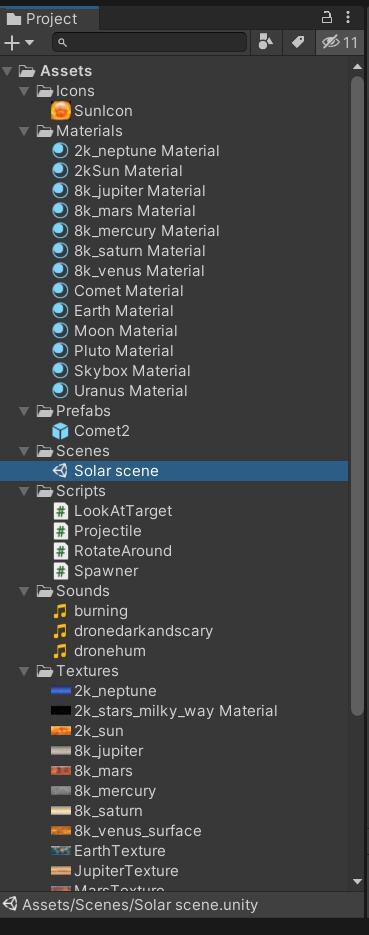Select Pluto Material in the list

[124, 351]
